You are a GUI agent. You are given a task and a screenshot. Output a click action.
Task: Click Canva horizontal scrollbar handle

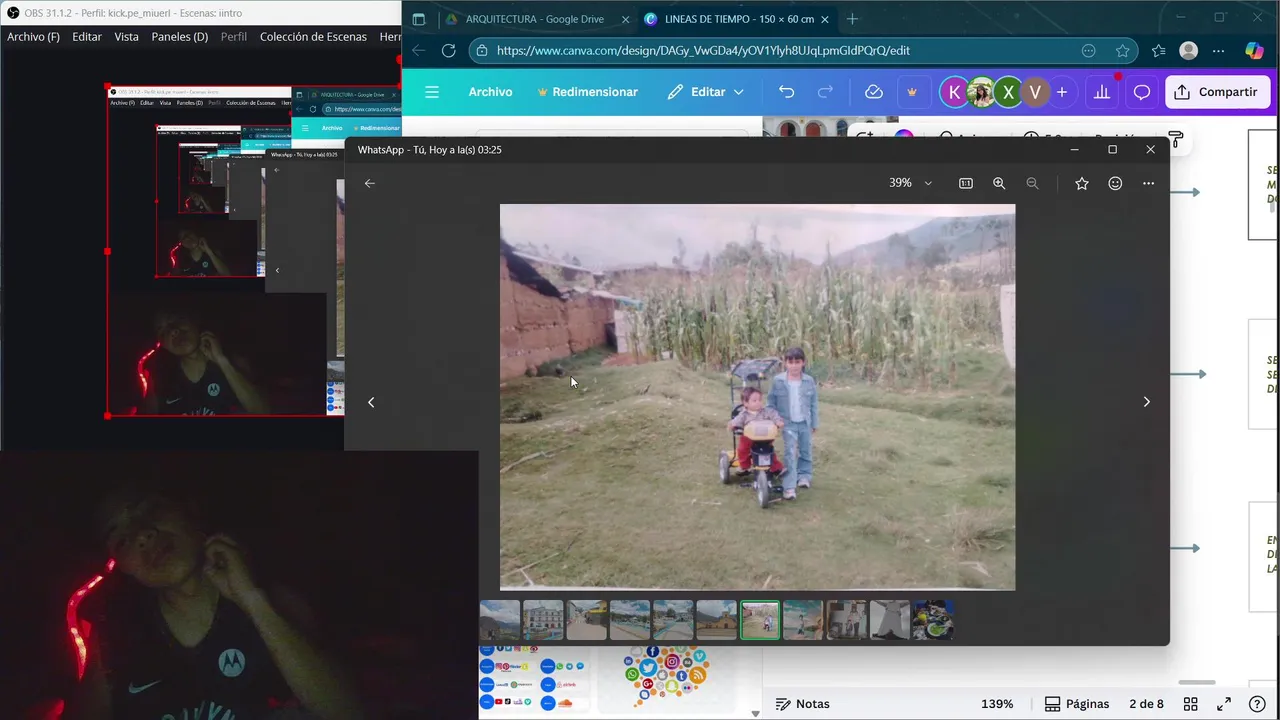[x=1197, y=683]
